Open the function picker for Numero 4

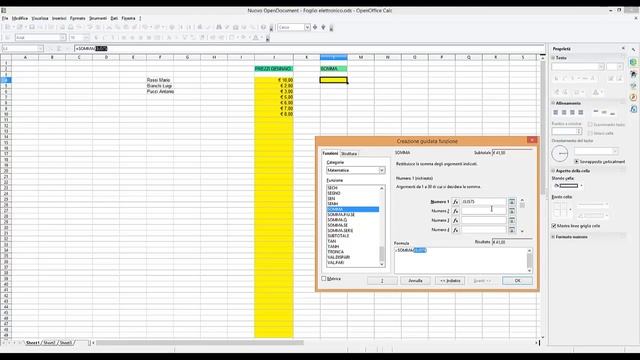456,230
